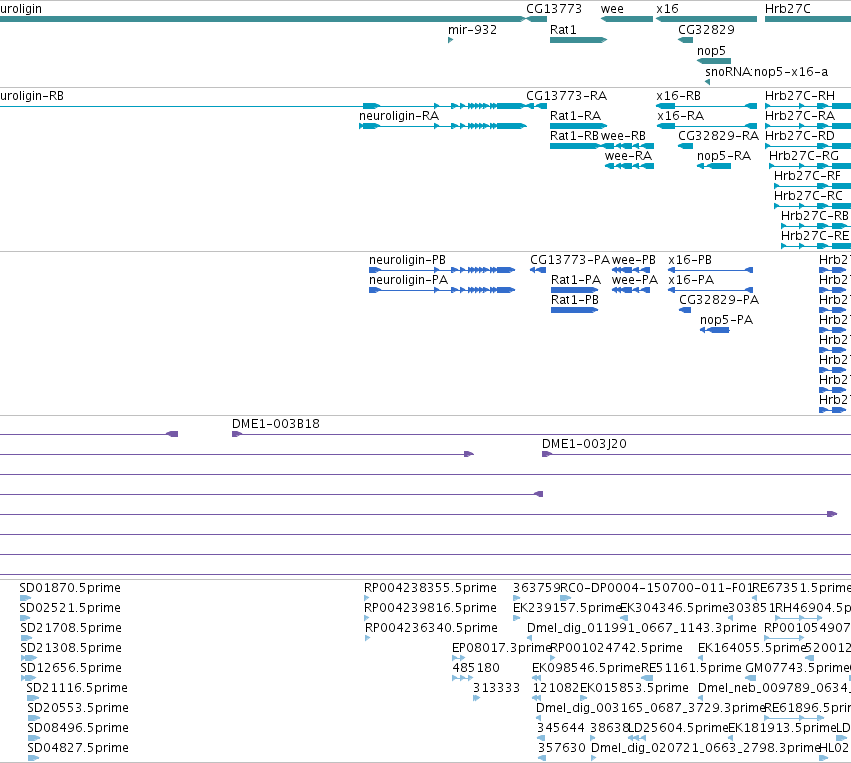Open the wee-RB transcript

point(629,146)
